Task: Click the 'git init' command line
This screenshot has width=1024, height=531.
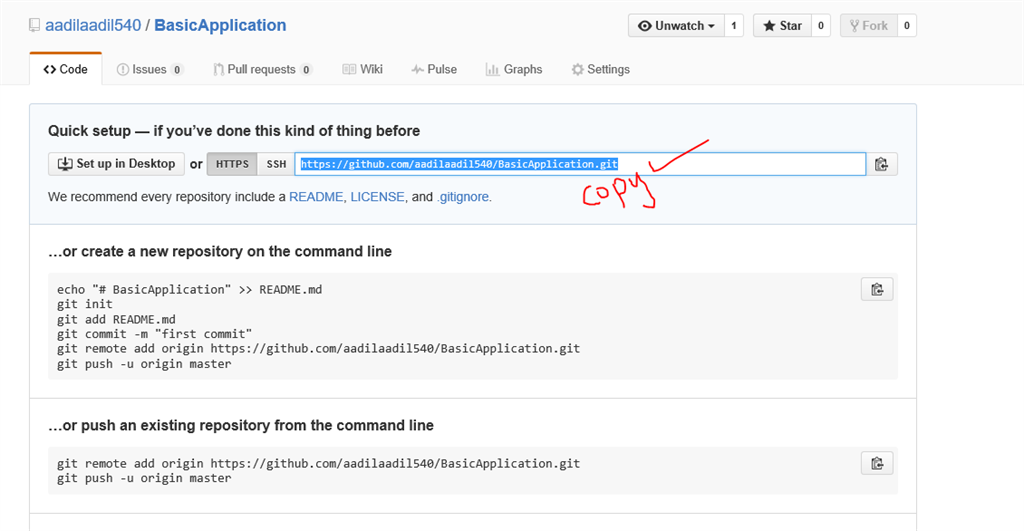Action: click(x=85, y=304)
